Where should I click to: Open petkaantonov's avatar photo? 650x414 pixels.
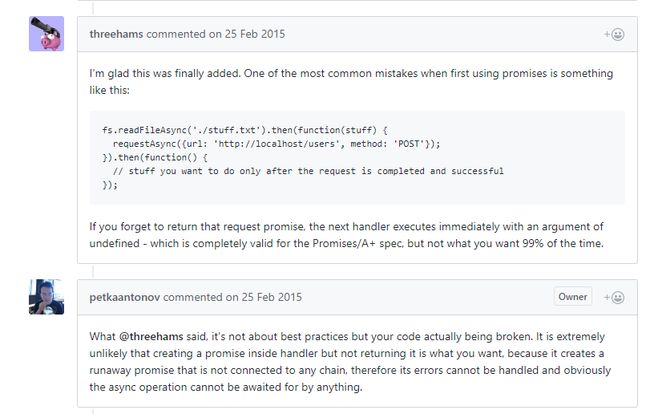pyautogui.click(x=46, y=297)
